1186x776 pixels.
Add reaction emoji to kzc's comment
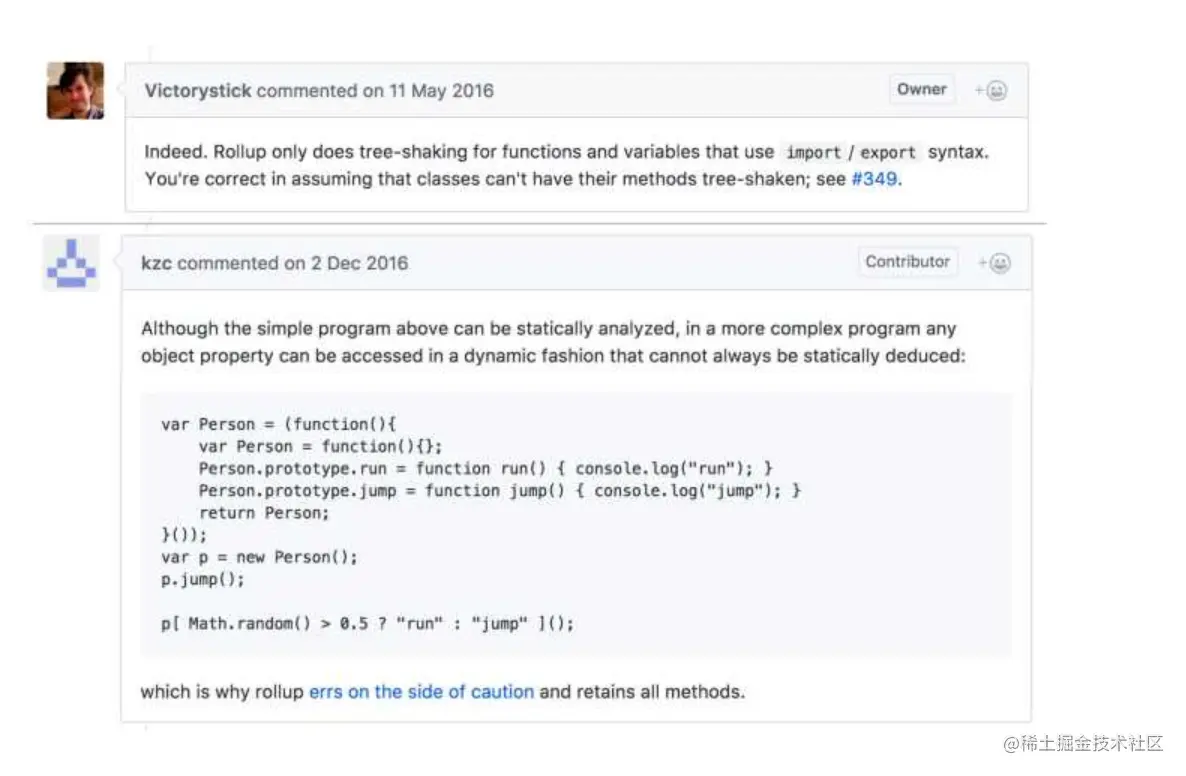995,263
